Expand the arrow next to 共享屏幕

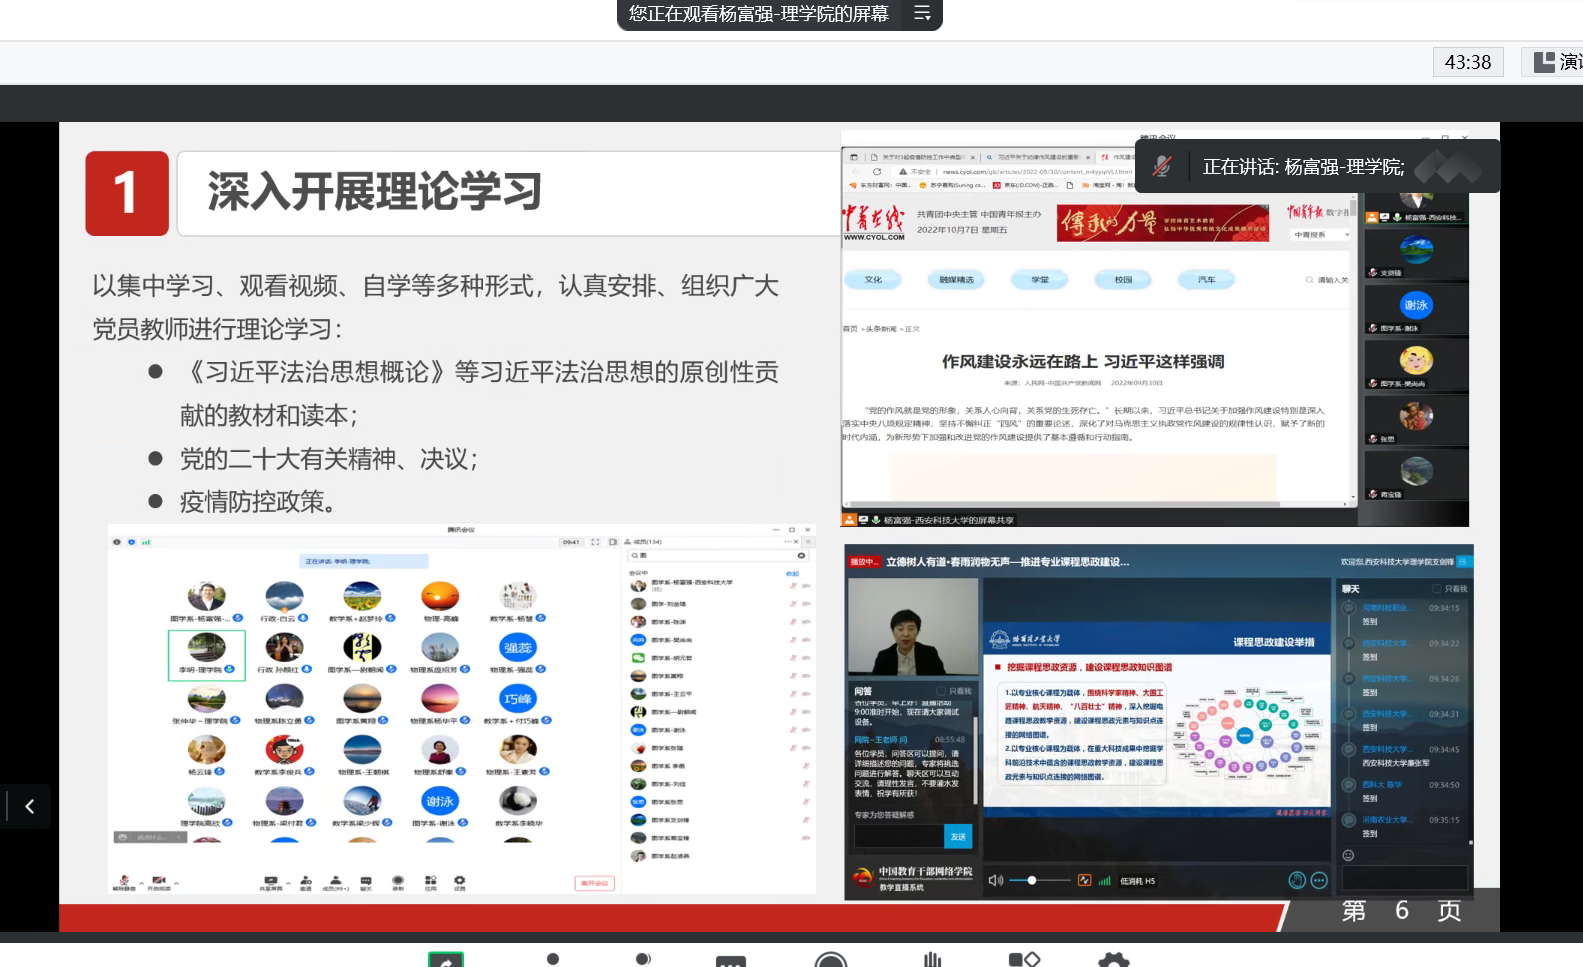tap(288, 884)
